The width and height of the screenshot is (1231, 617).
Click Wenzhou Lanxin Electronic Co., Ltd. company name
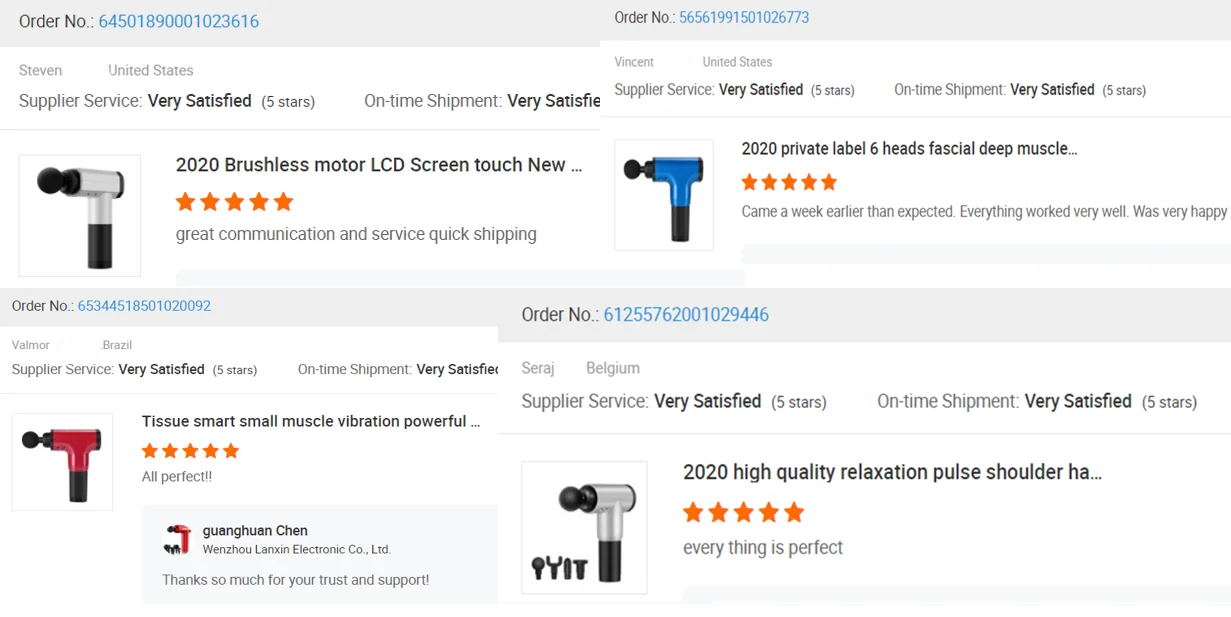point(296,549)
